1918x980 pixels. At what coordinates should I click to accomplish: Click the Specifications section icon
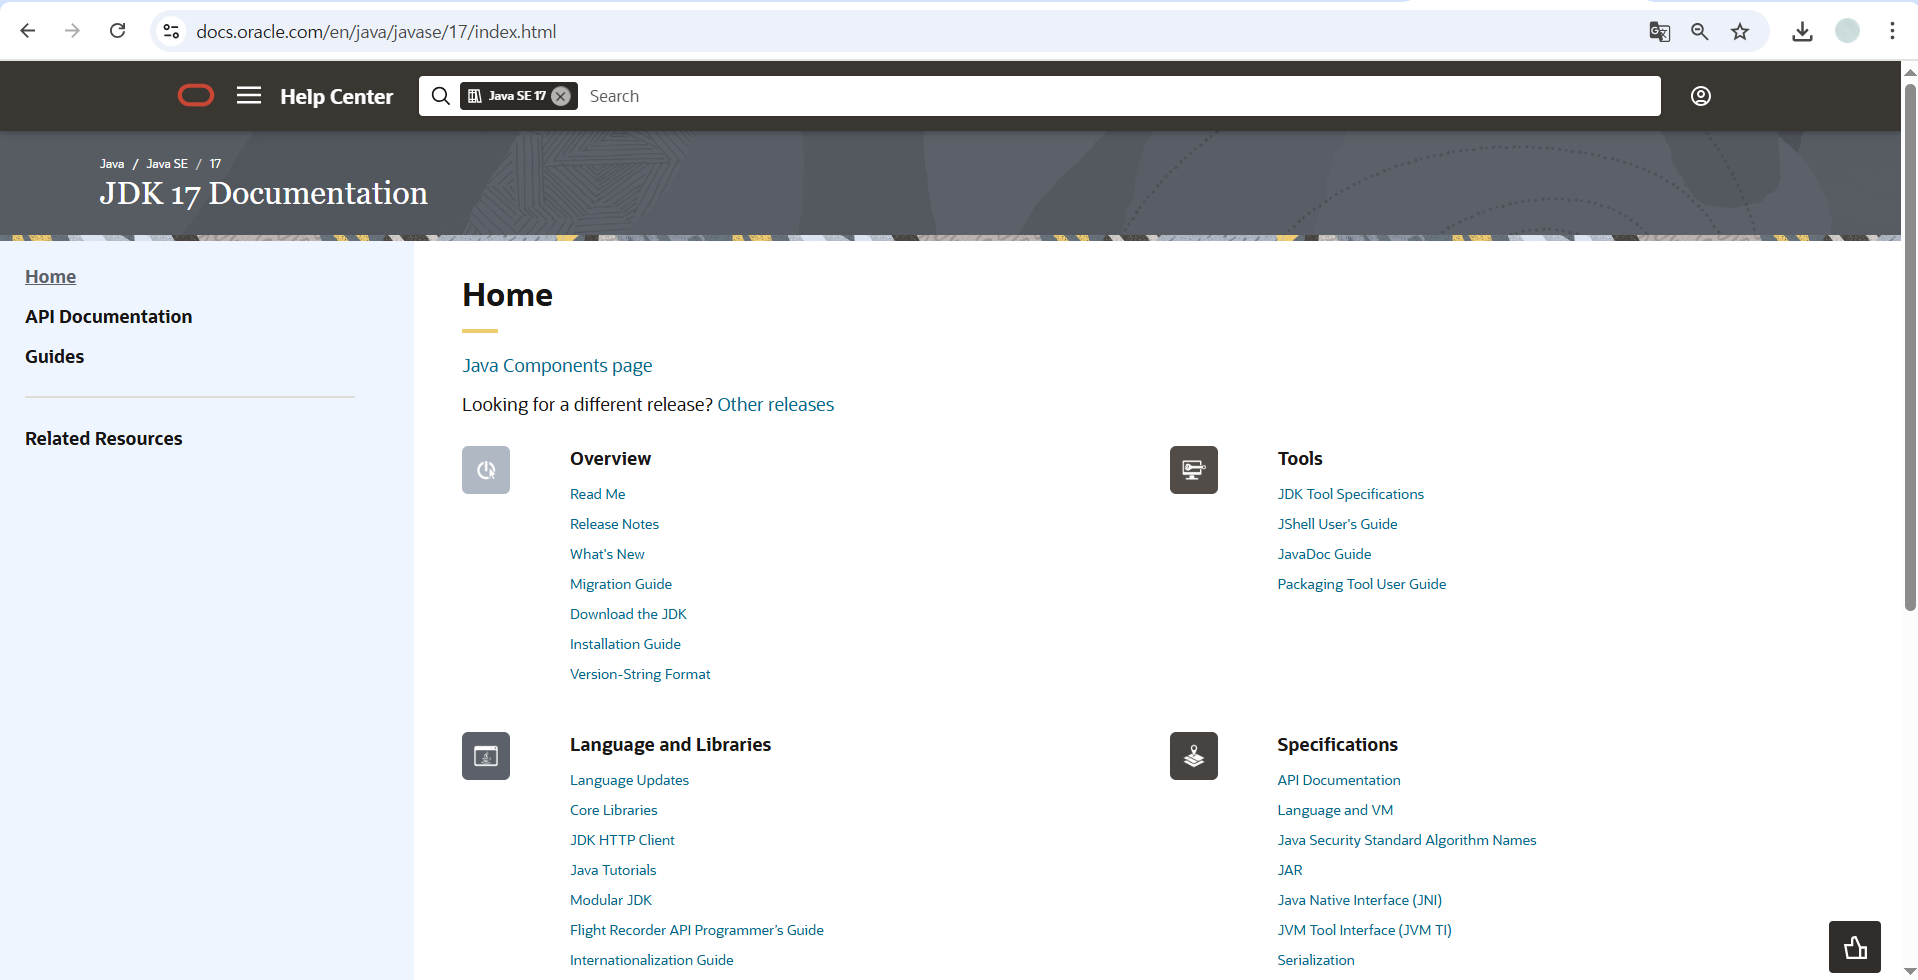tap(1194, 756)
